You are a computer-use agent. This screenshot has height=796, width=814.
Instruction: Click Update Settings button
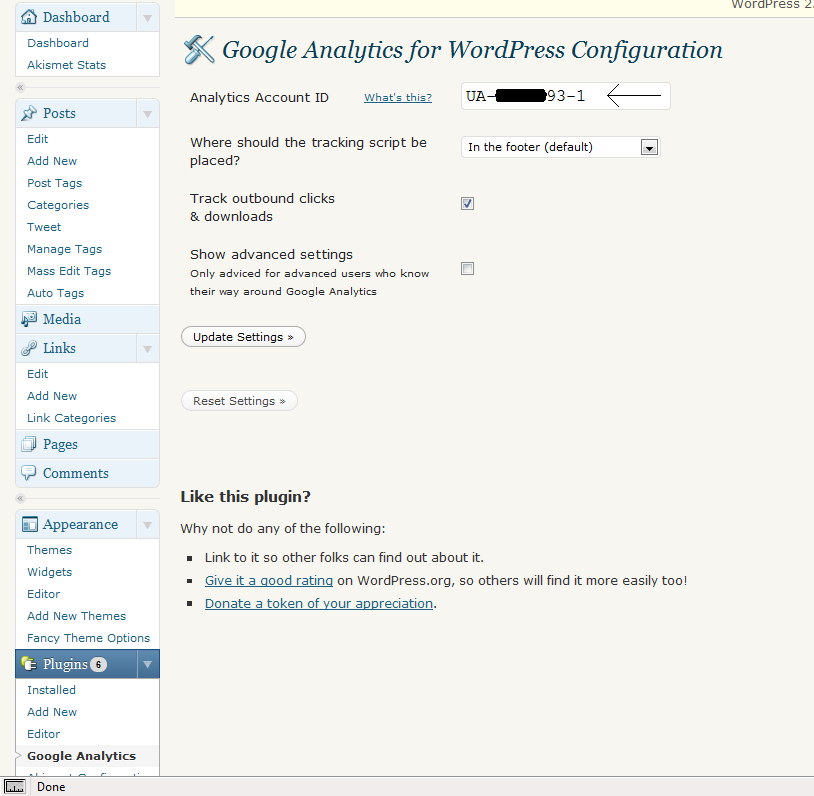243,336
